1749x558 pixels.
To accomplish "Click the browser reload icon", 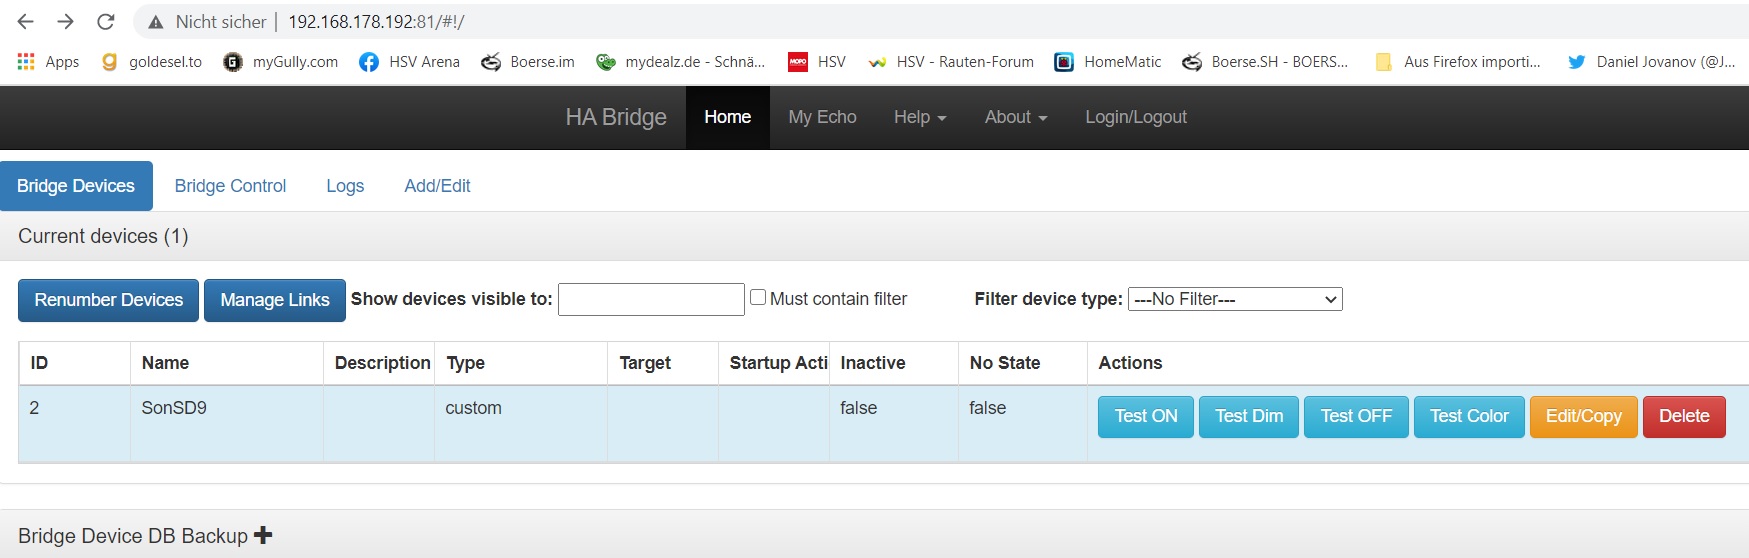I will coord(105,21).
